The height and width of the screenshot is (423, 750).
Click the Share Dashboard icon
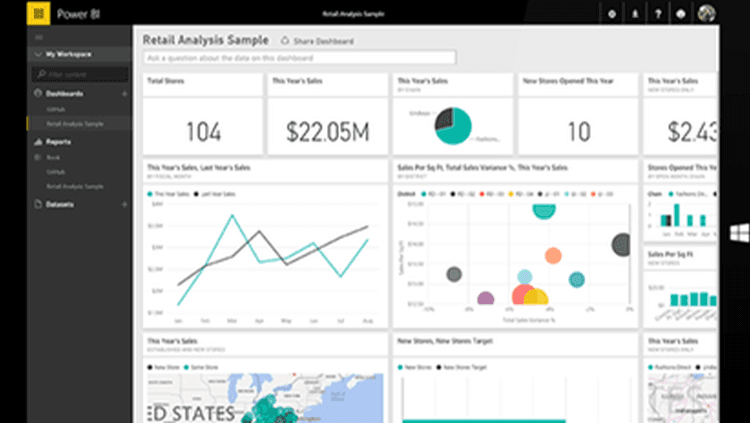click(285, 41)
